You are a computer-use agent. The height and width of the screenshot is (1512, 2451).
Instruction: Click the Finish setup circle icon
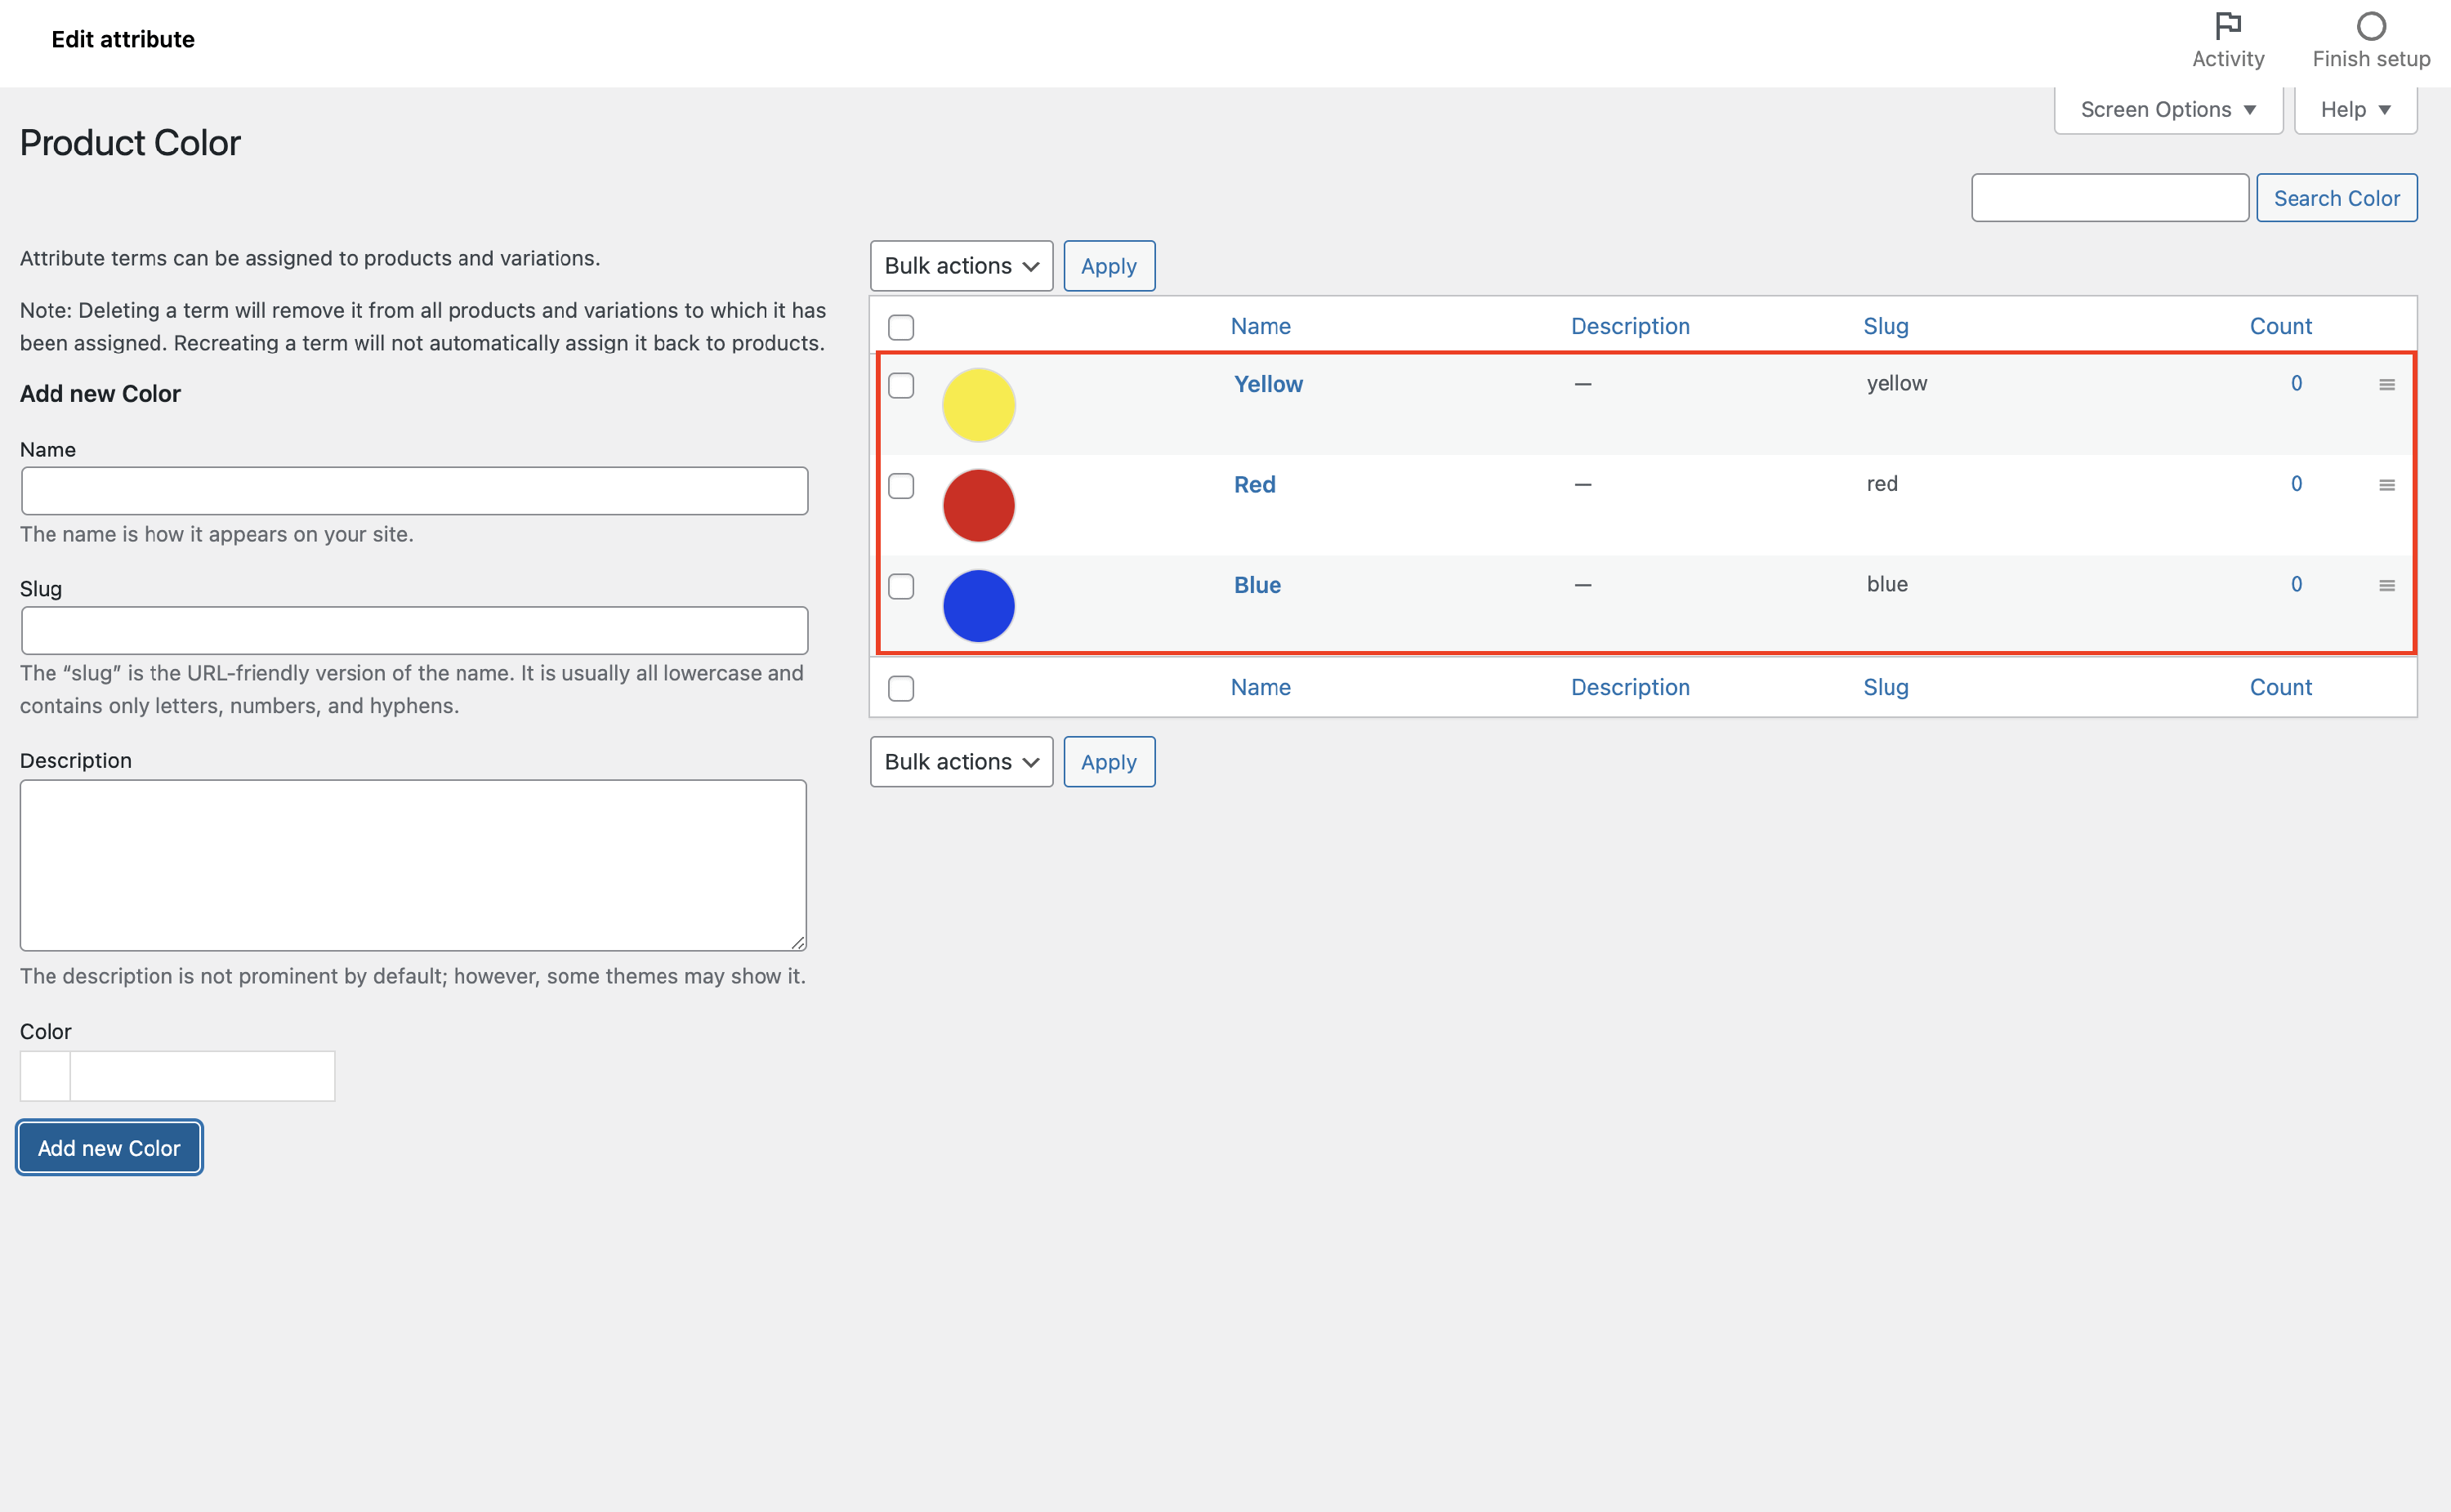coord(2371,25)
